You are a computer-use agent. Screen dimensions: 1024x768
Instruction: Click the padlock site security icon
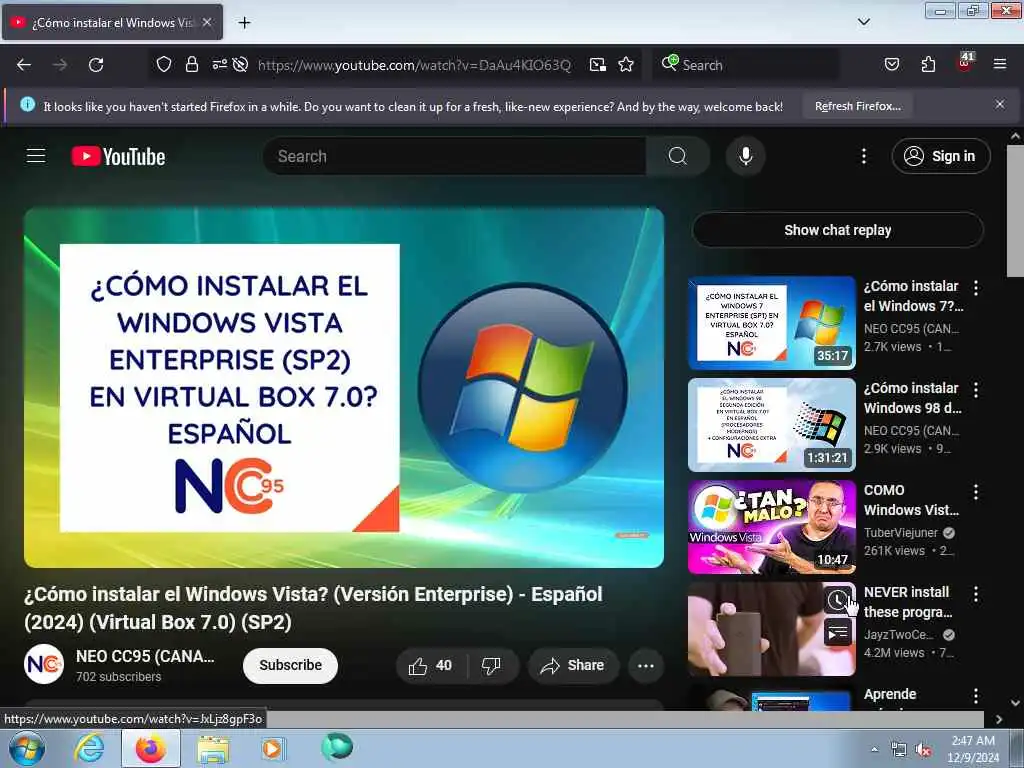[x=191, y=64]
